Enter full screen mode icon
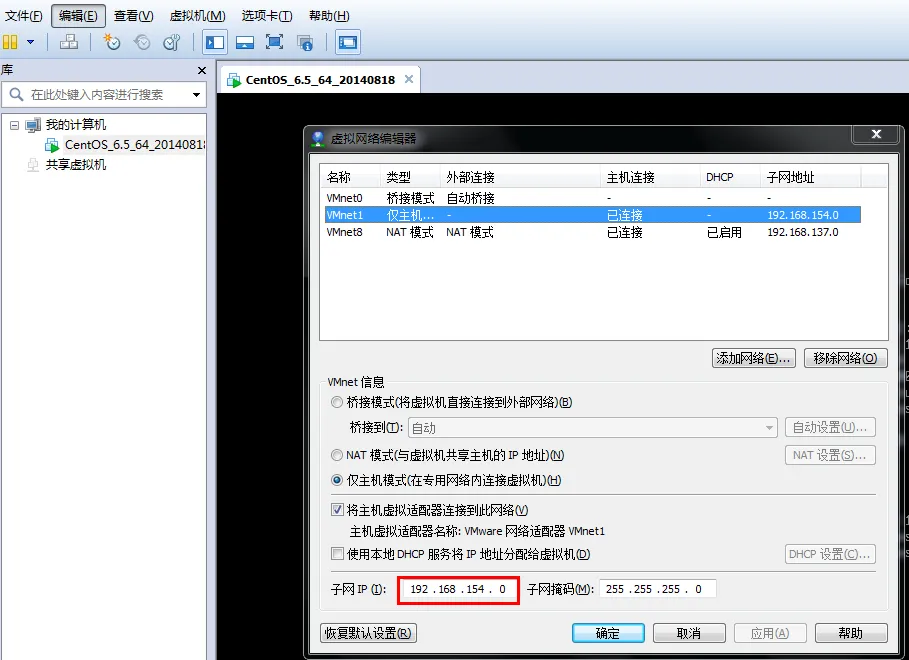Image resolution: width=909 pixels, height=660 pixels. (x=274, y=42)
